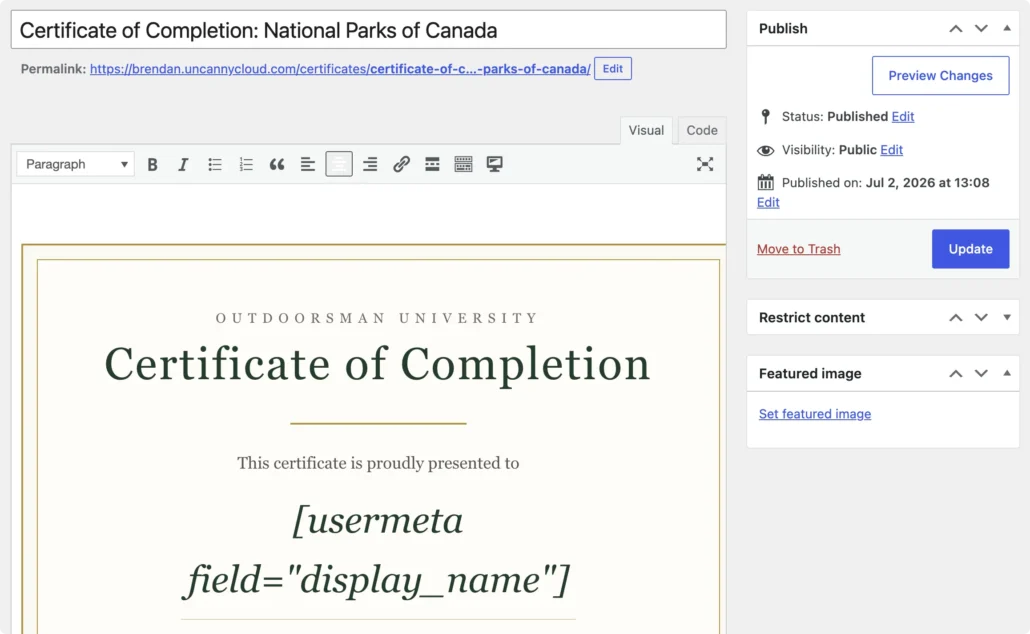Image resolution: width=1030 pixels, height=634 pixels.
Task: Move Publish panel up
Action: 956,28
